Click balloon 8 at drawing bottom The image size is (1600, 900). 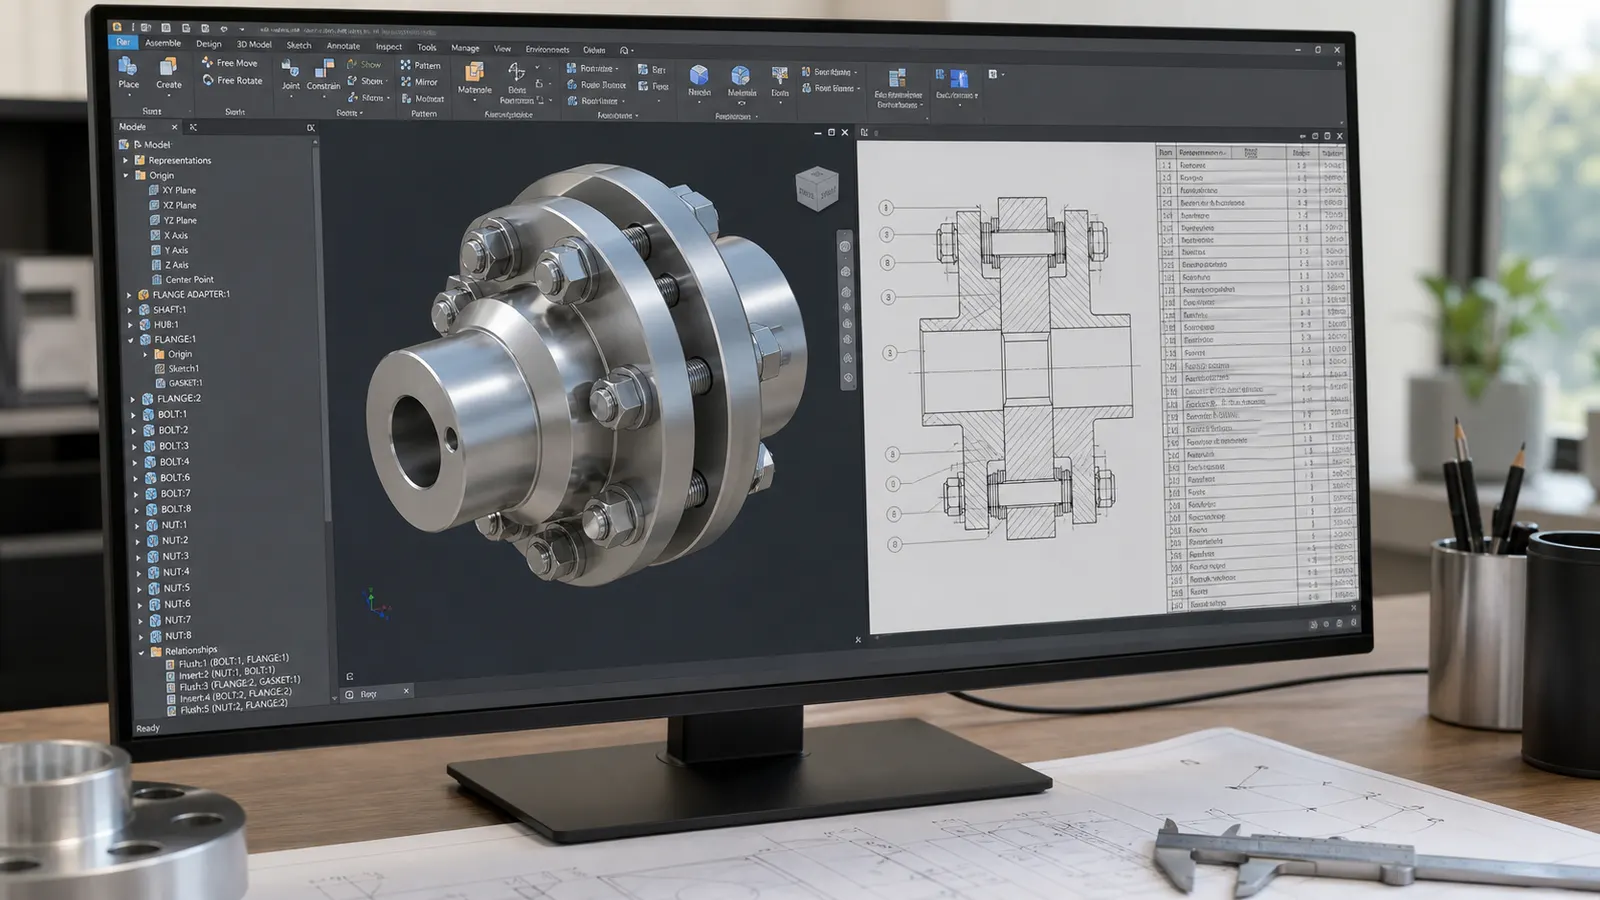coord(895,545)
